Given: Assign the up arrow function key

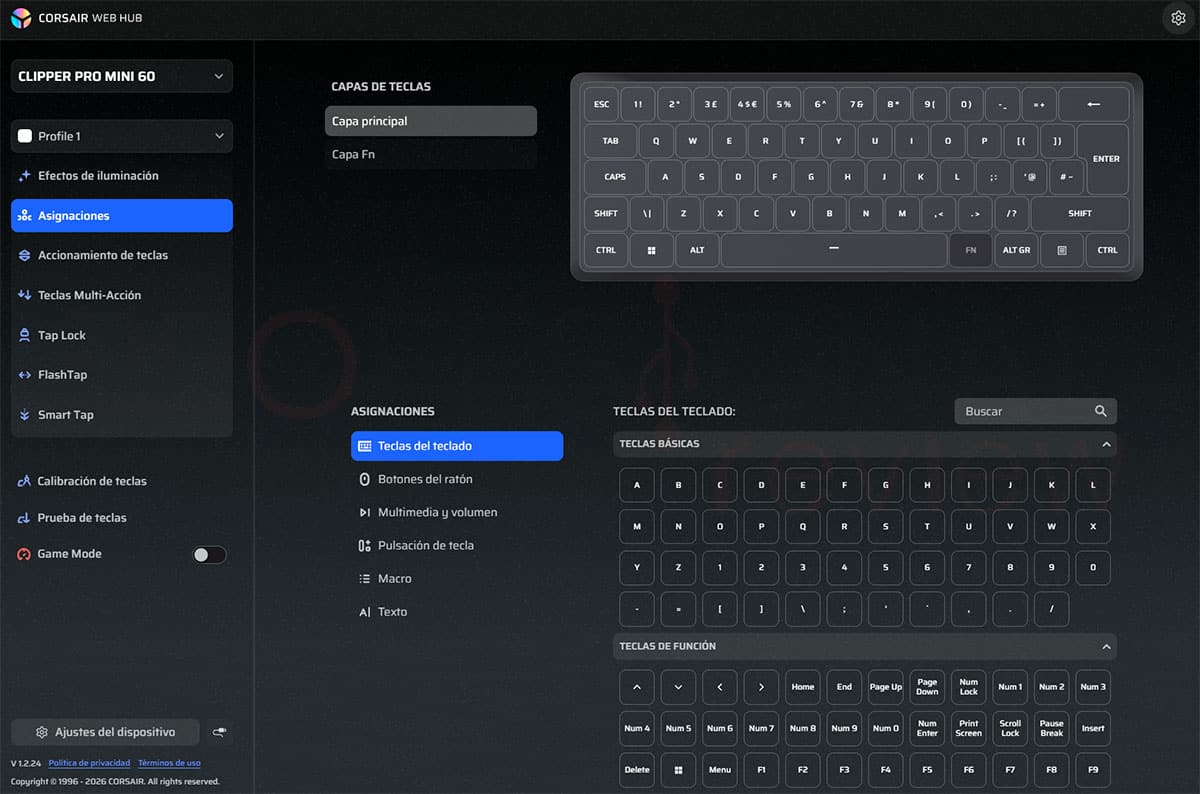Looking at the screenshot, I should click(x=637, y=687).
